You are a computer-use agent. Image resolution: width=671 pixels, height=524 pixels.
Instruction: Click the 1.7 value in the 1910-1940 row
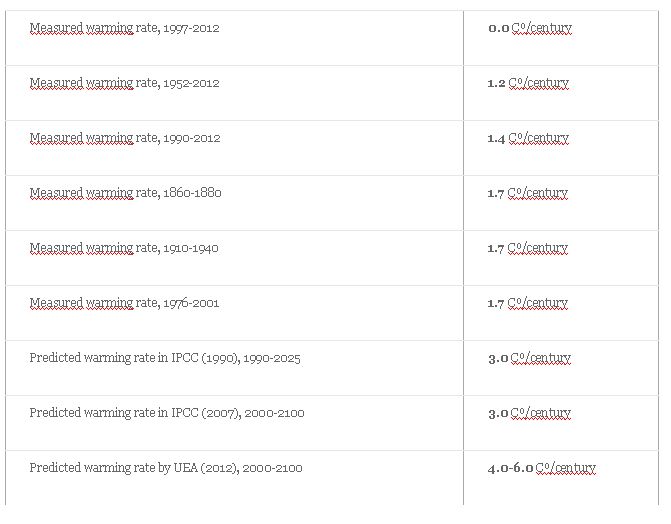[496, 248]
